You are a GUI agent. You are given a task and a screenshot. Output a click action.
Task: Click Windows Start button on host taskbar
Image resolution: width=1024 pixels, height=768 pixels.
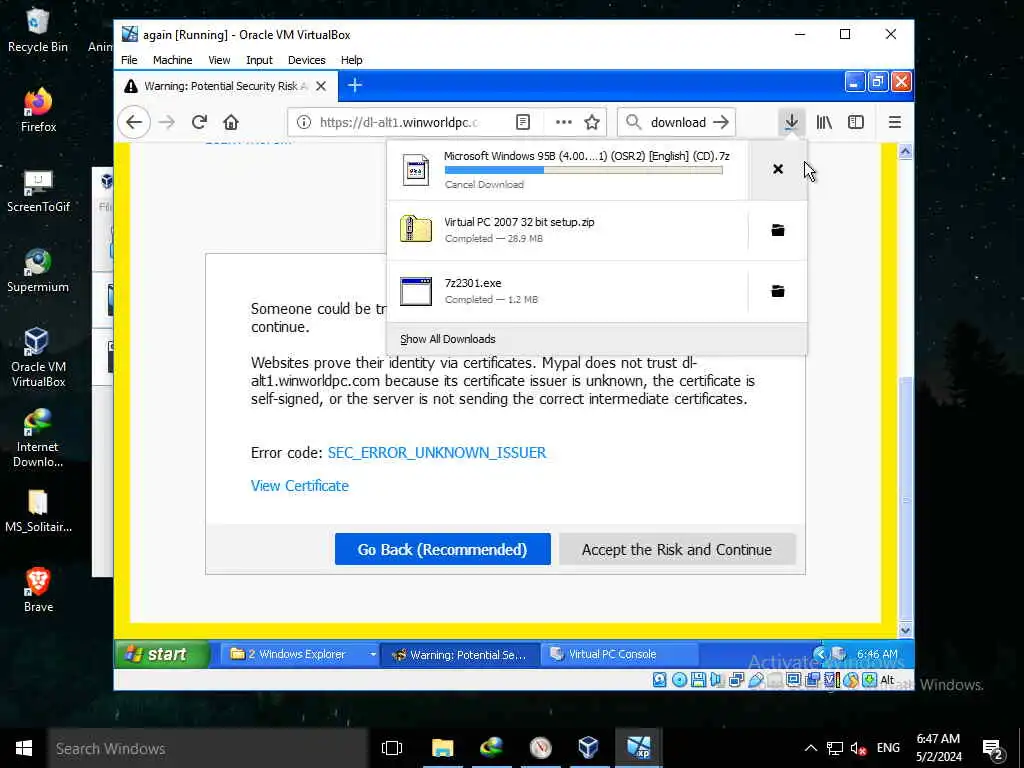coord(24,748)
